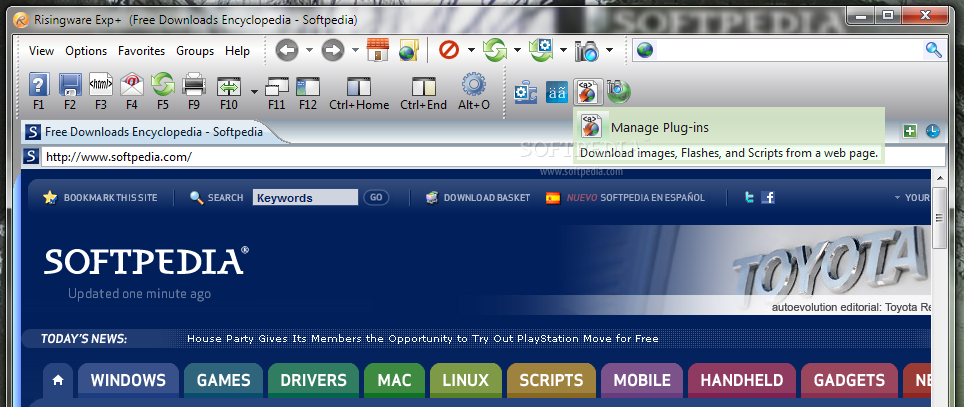964x407 pixels.
Task: Save page with the F2 floppy icon
Action: click(70, 84)
